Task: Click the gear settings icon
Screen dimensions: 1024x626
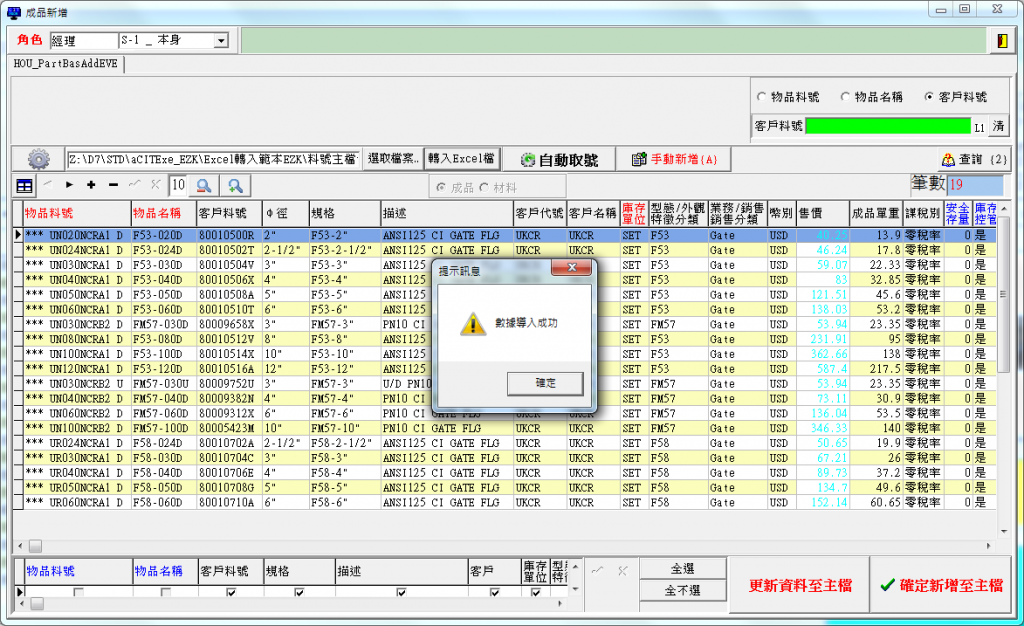Action: [x=39, y=159]
